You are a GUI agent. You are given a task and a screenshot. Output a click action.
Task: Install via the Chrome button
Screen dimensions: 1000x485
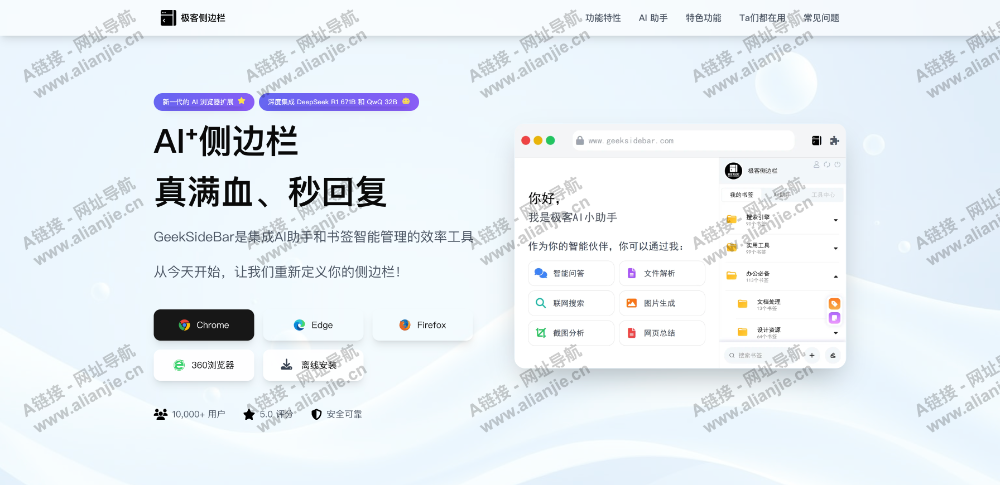click(x=203, y=325)
